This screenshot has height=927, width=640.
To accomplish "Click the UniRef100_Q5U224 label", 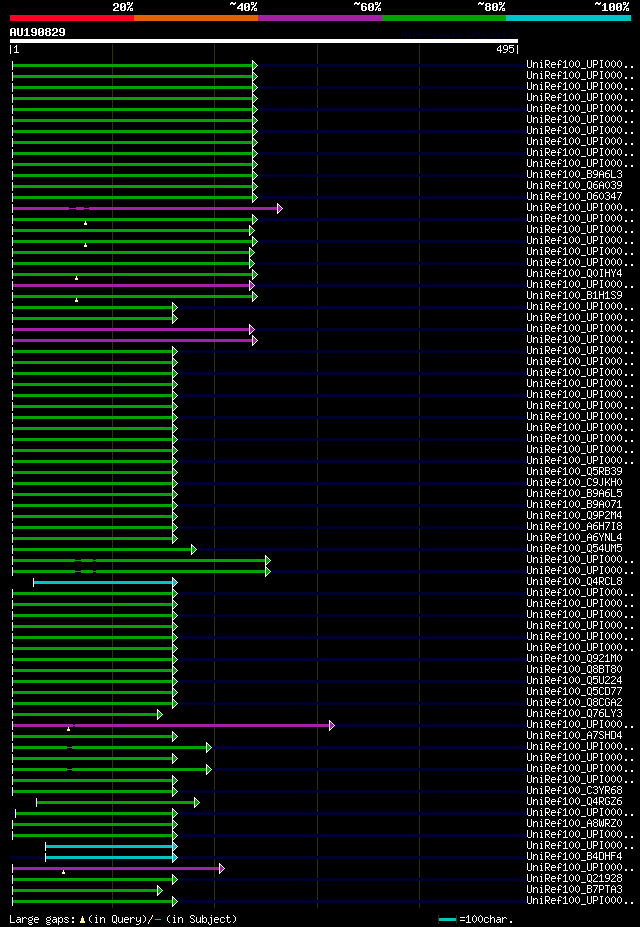I will [x=574, y=681].
